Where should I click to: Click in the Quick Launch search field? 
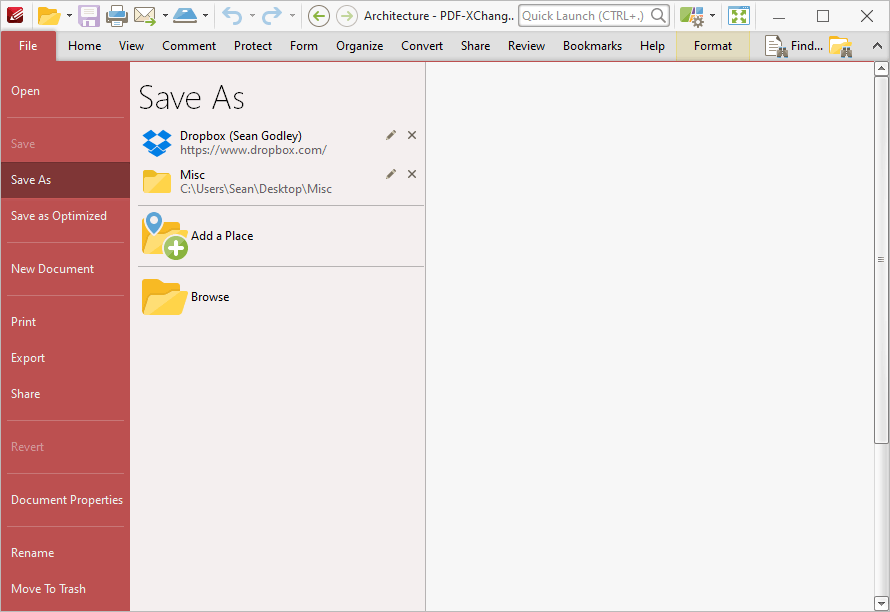[584, 16]
